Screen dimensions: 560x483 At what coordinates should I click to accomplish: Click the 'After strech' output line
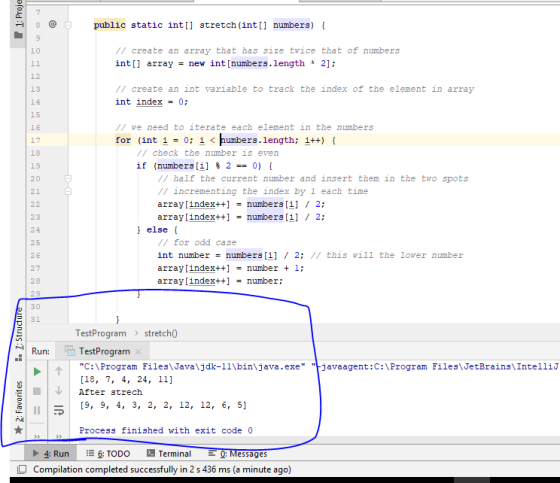click(x=110, y=392)
